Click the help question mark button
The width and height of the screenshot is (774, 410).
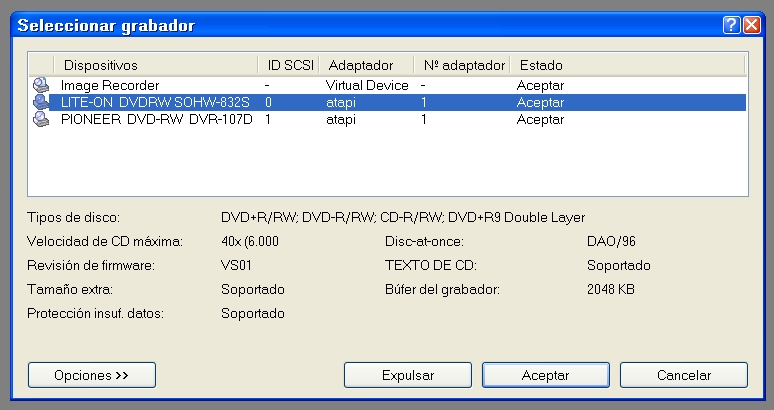(x=731, y=25)
